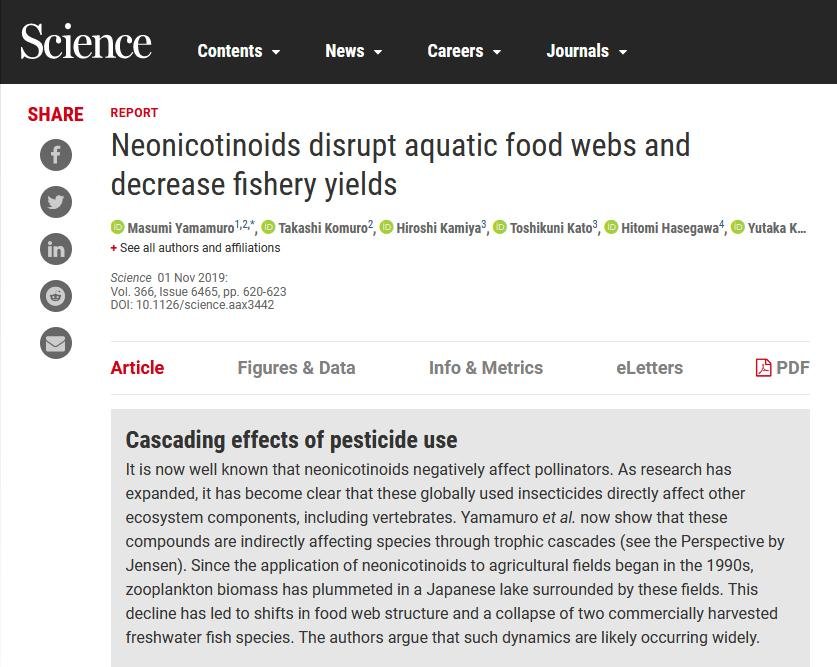Click the ORCID icon beside Takashi Komuro
837x667 pixels.
click(x=268, y=228)
